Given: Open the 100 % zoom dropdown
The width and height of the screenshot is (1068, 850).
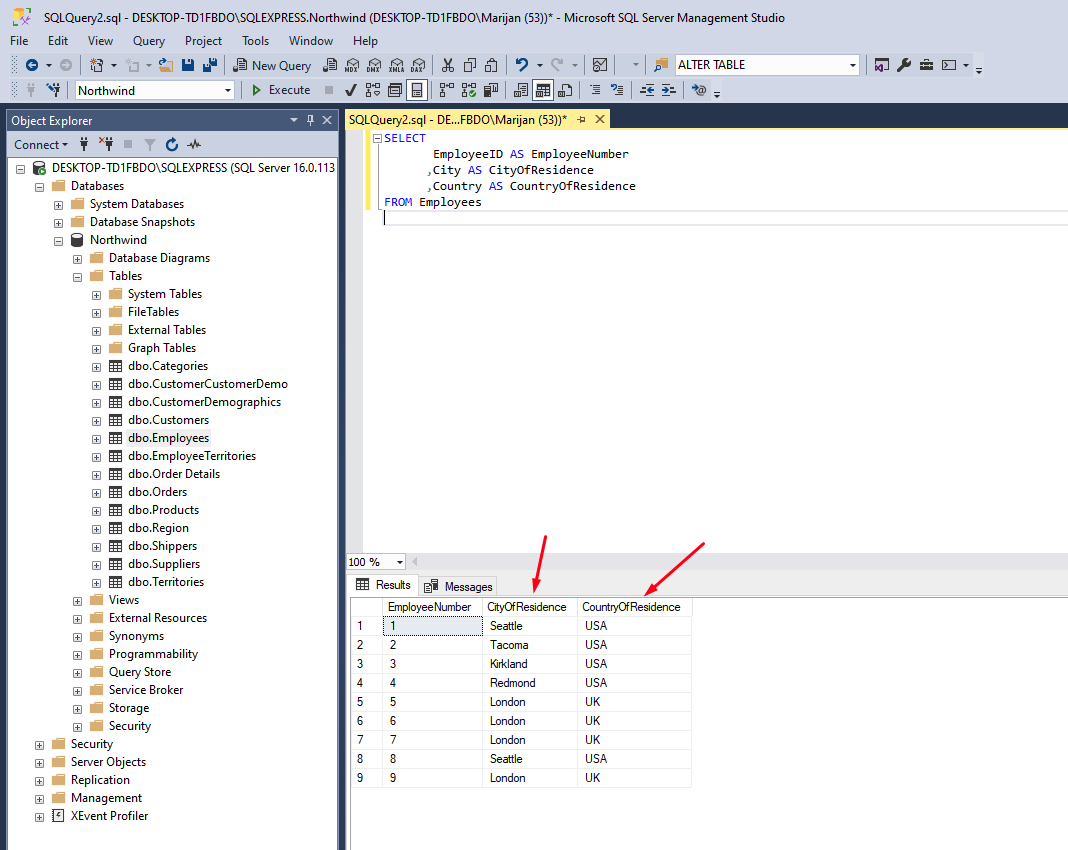Looking at the screenshot, I should pos(400,562).
